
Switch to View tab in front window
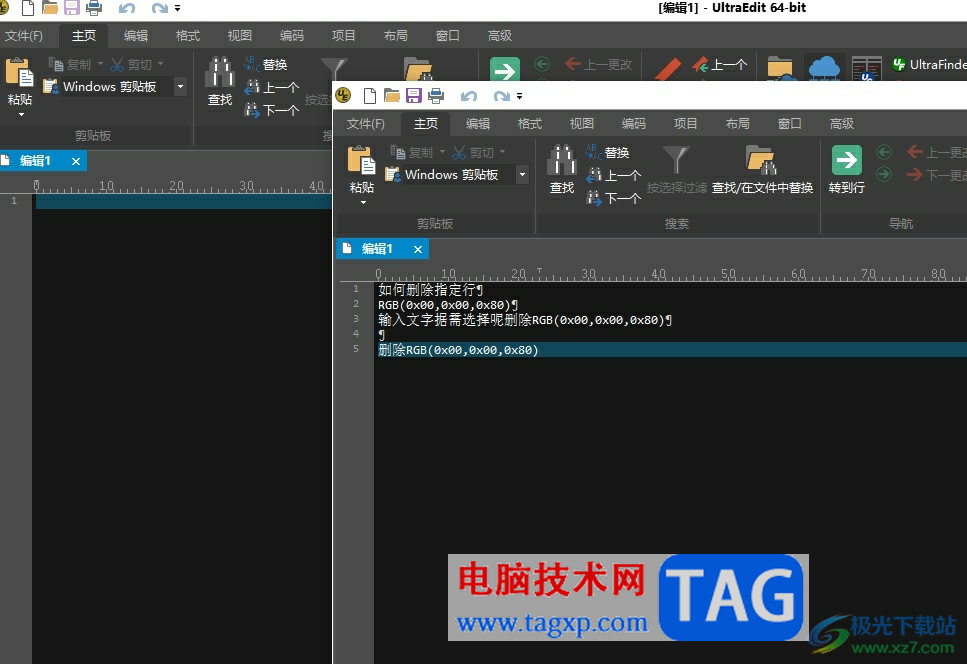click(582, 123)
